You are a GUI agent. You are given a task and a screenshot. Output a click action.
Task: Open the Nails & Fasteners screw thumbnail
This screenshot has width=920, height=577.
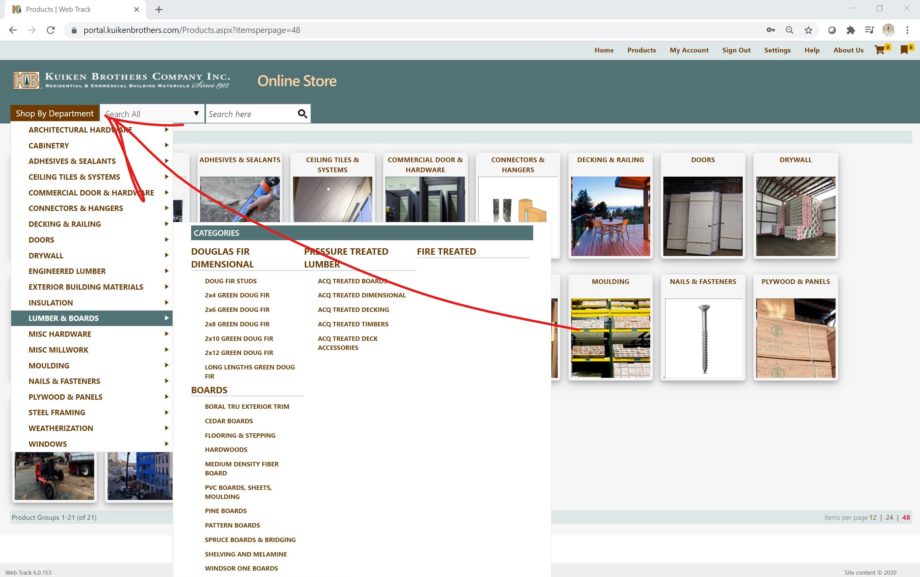pyautogui.click(x=703, y=339)
